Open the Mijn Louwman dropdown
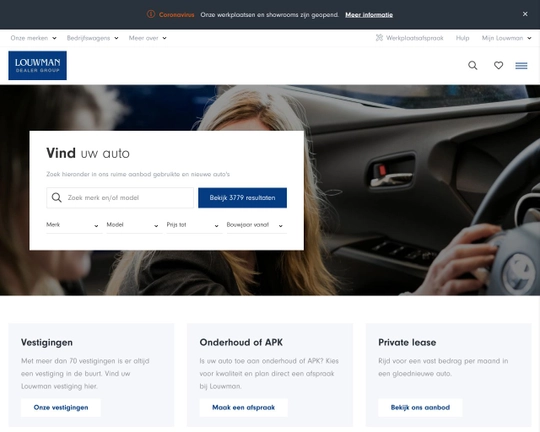 [x=506, y=38]
